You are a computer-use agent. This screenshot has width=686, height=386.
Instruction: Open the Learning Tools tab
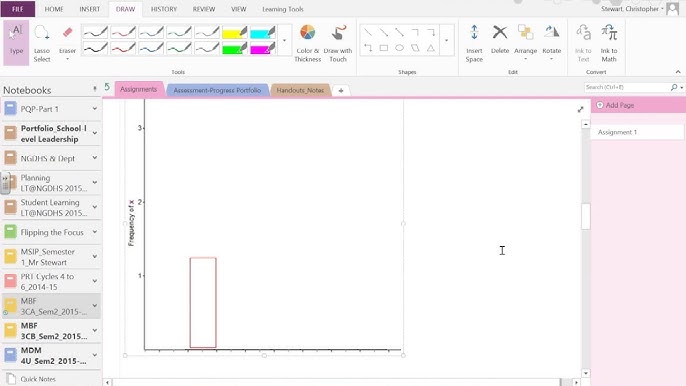coord(283,9)
